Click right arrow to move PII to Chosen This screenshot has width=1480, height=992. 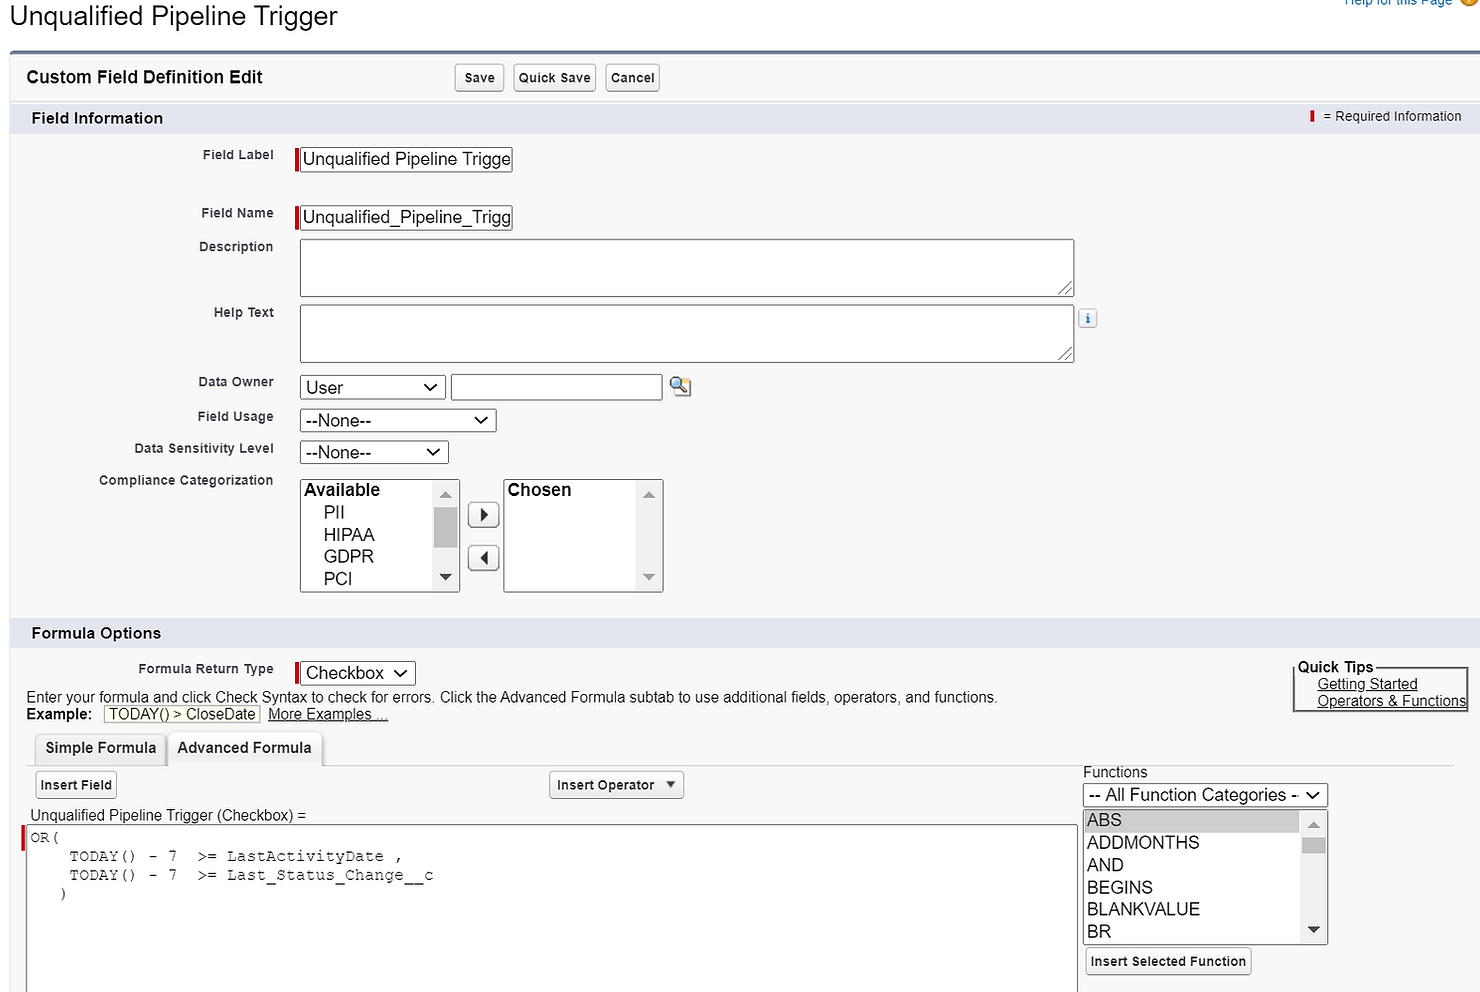[483, 514]
